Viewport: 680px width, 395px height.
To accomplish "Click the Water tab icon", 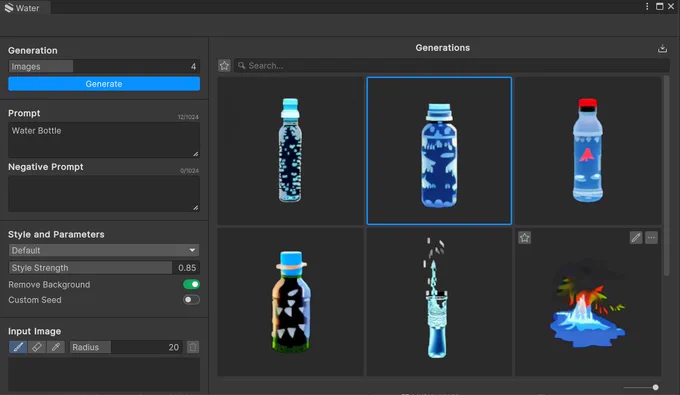I will [x=9, y=8].
